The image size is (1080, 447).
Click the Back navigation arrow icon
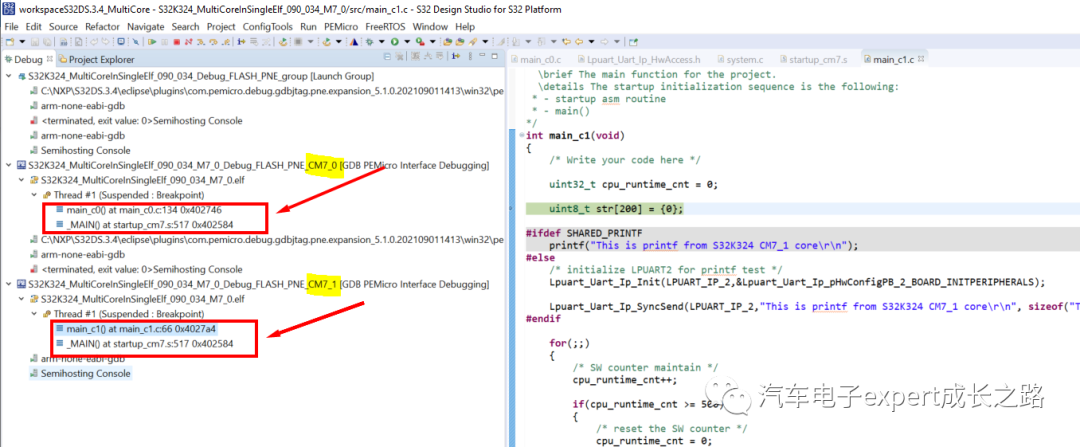[579, 41]
